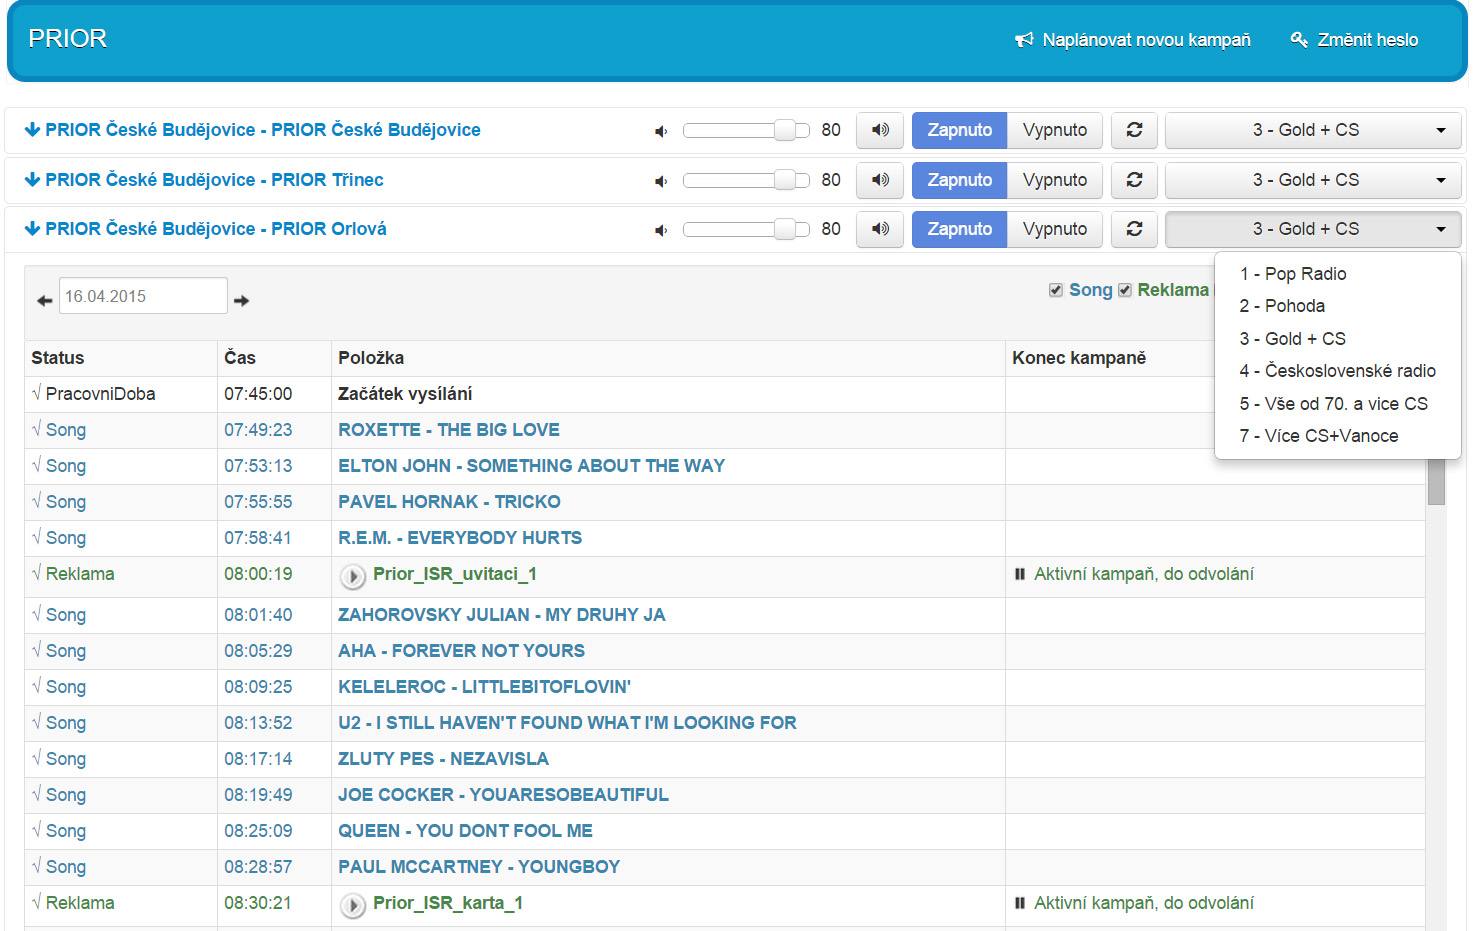This screenshot has width=1475, height=931.
Task: Play the Prior_ISR_uvitaci_1 advertisement
Action: [352, 576]
